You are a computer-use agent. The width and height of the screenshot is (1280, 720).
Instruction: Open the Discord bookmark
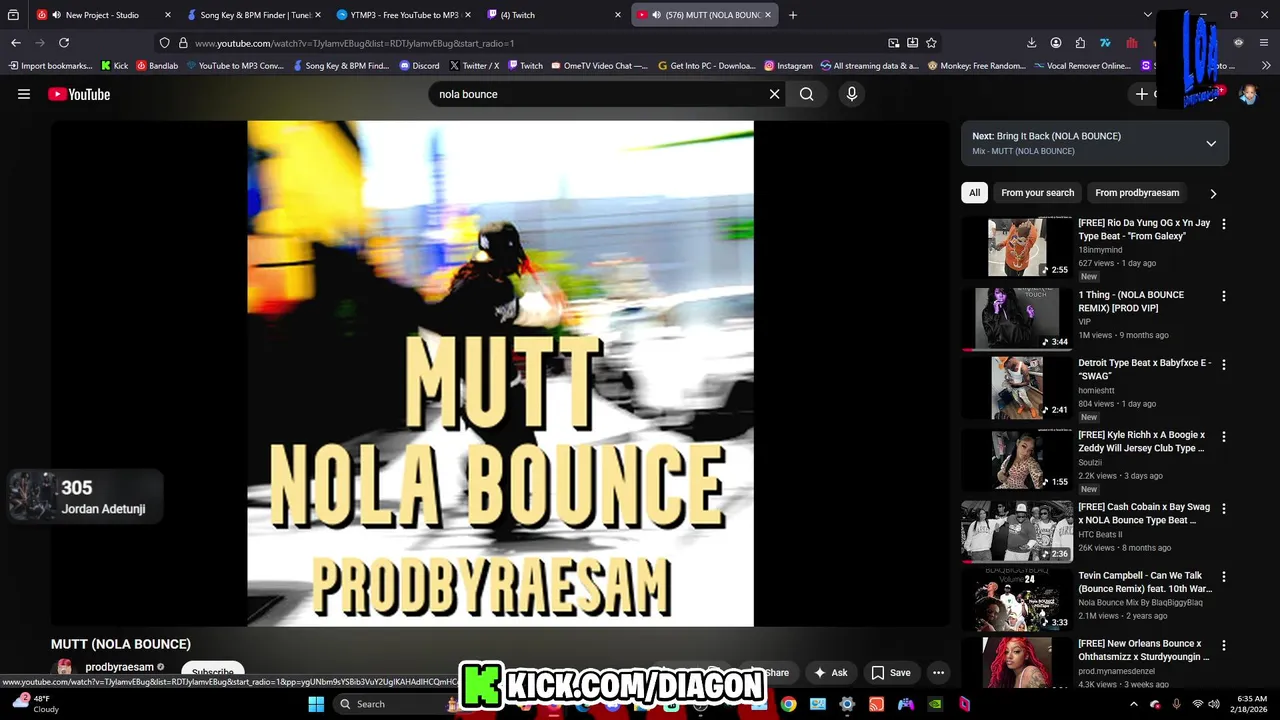tap(419, 66)
